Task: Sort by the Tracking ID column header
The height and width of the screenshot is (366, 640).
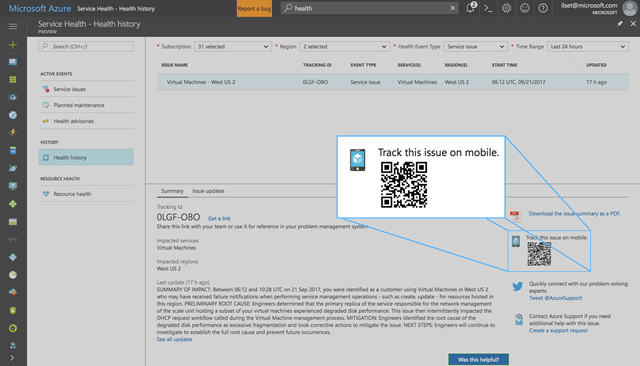Action: 317,65
